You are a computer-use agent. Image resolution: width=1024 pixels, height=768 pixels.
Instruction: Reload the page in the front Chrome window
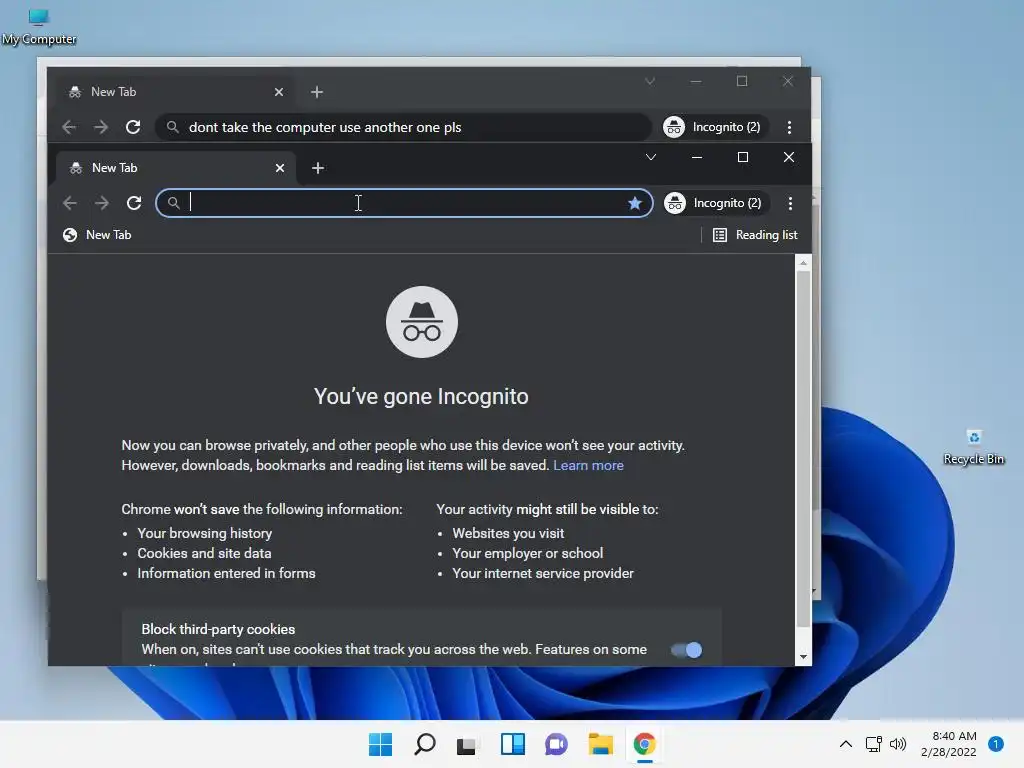pos(134,203)
